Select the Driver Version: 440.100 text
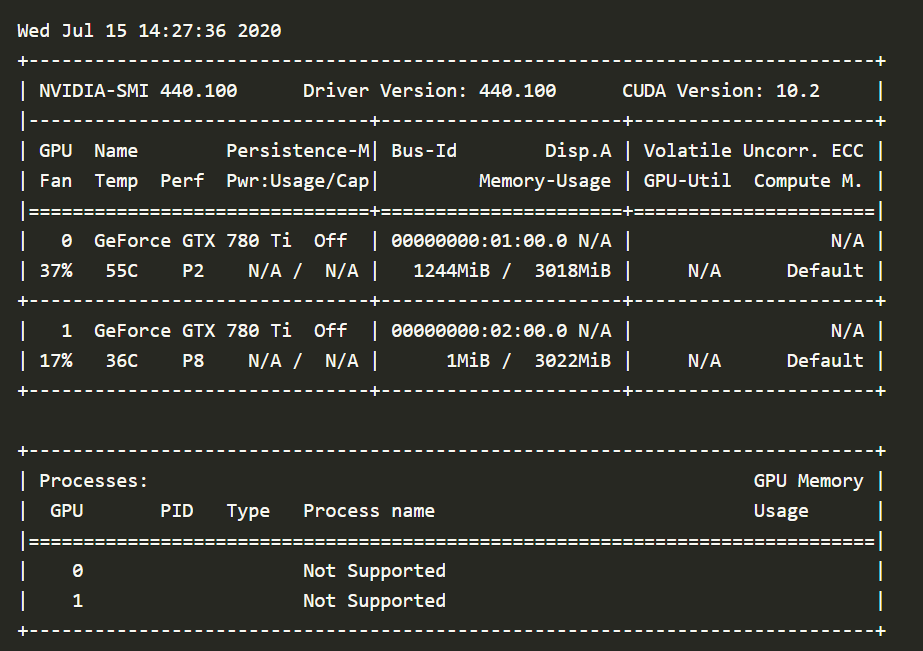Image resolution: width=923 pixels, height=651 pixels. [429, 91]
